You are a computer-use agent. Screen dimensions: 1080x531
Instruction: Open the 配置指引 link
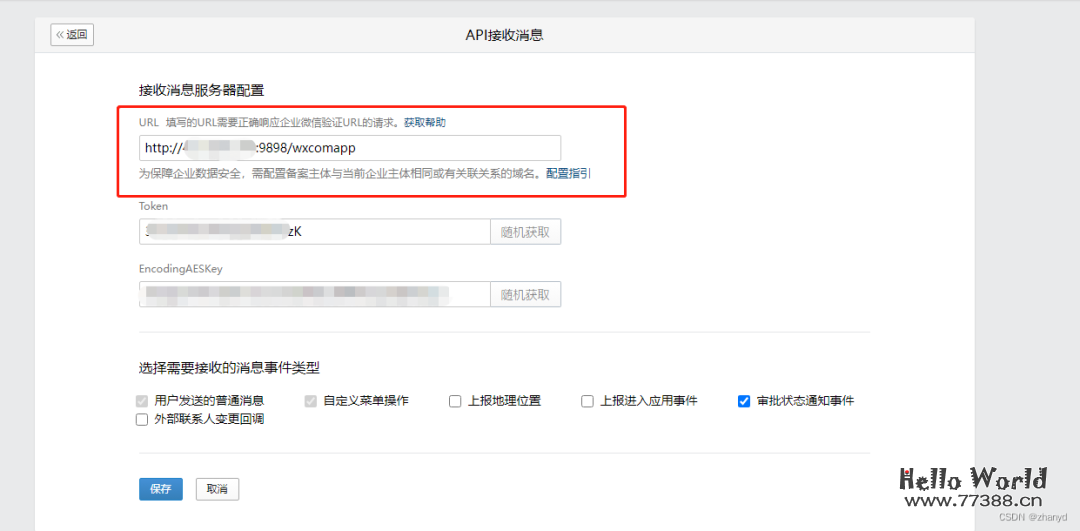pos(568,173)
